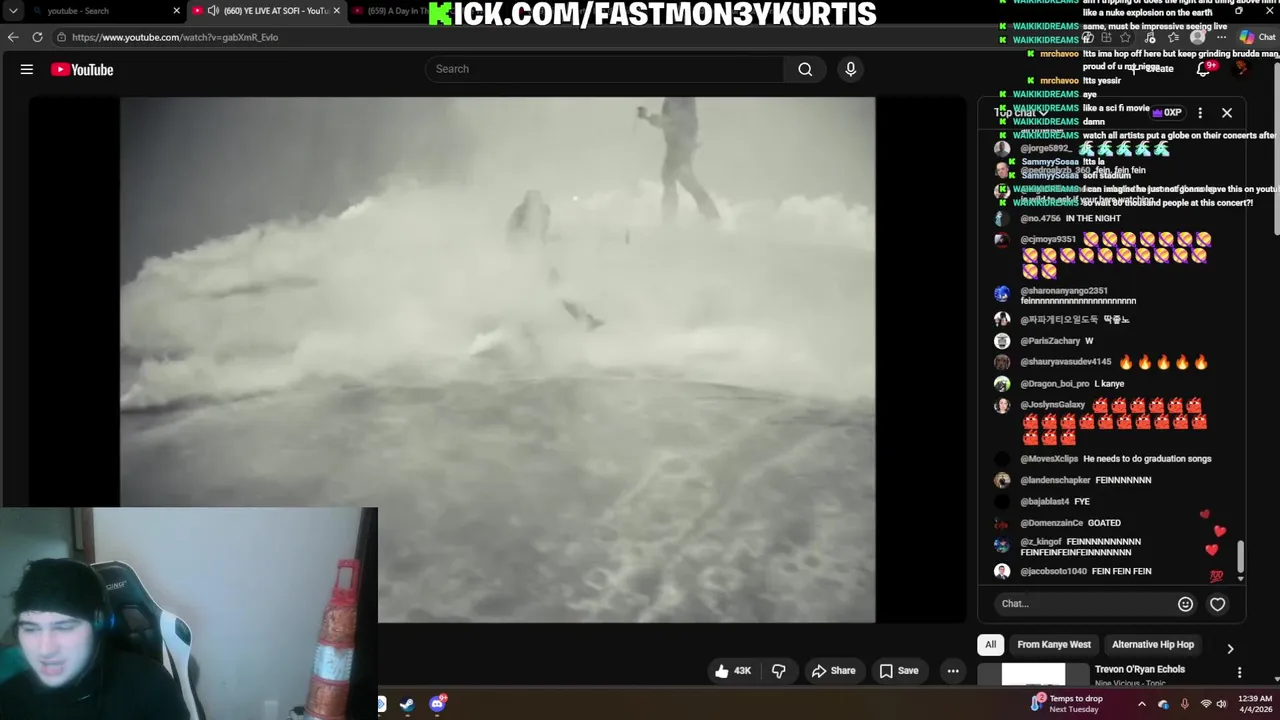Dislike the video with thumbs down
The image size is (1280, 720).
click(x=779, y=671)
